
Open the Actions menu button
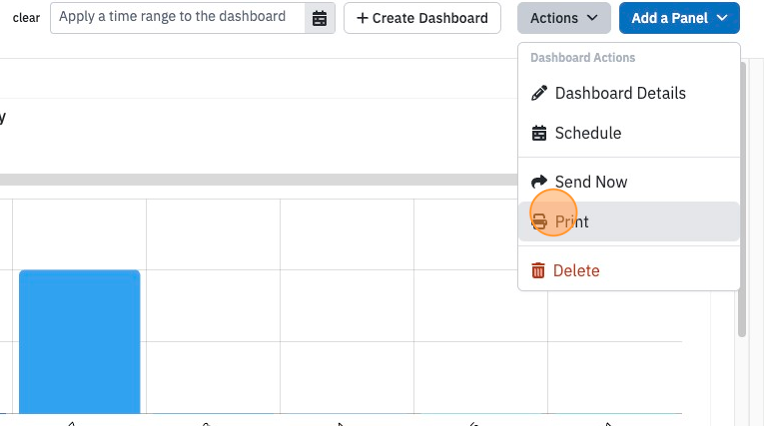pyautogui.click(x=564, y=18)
